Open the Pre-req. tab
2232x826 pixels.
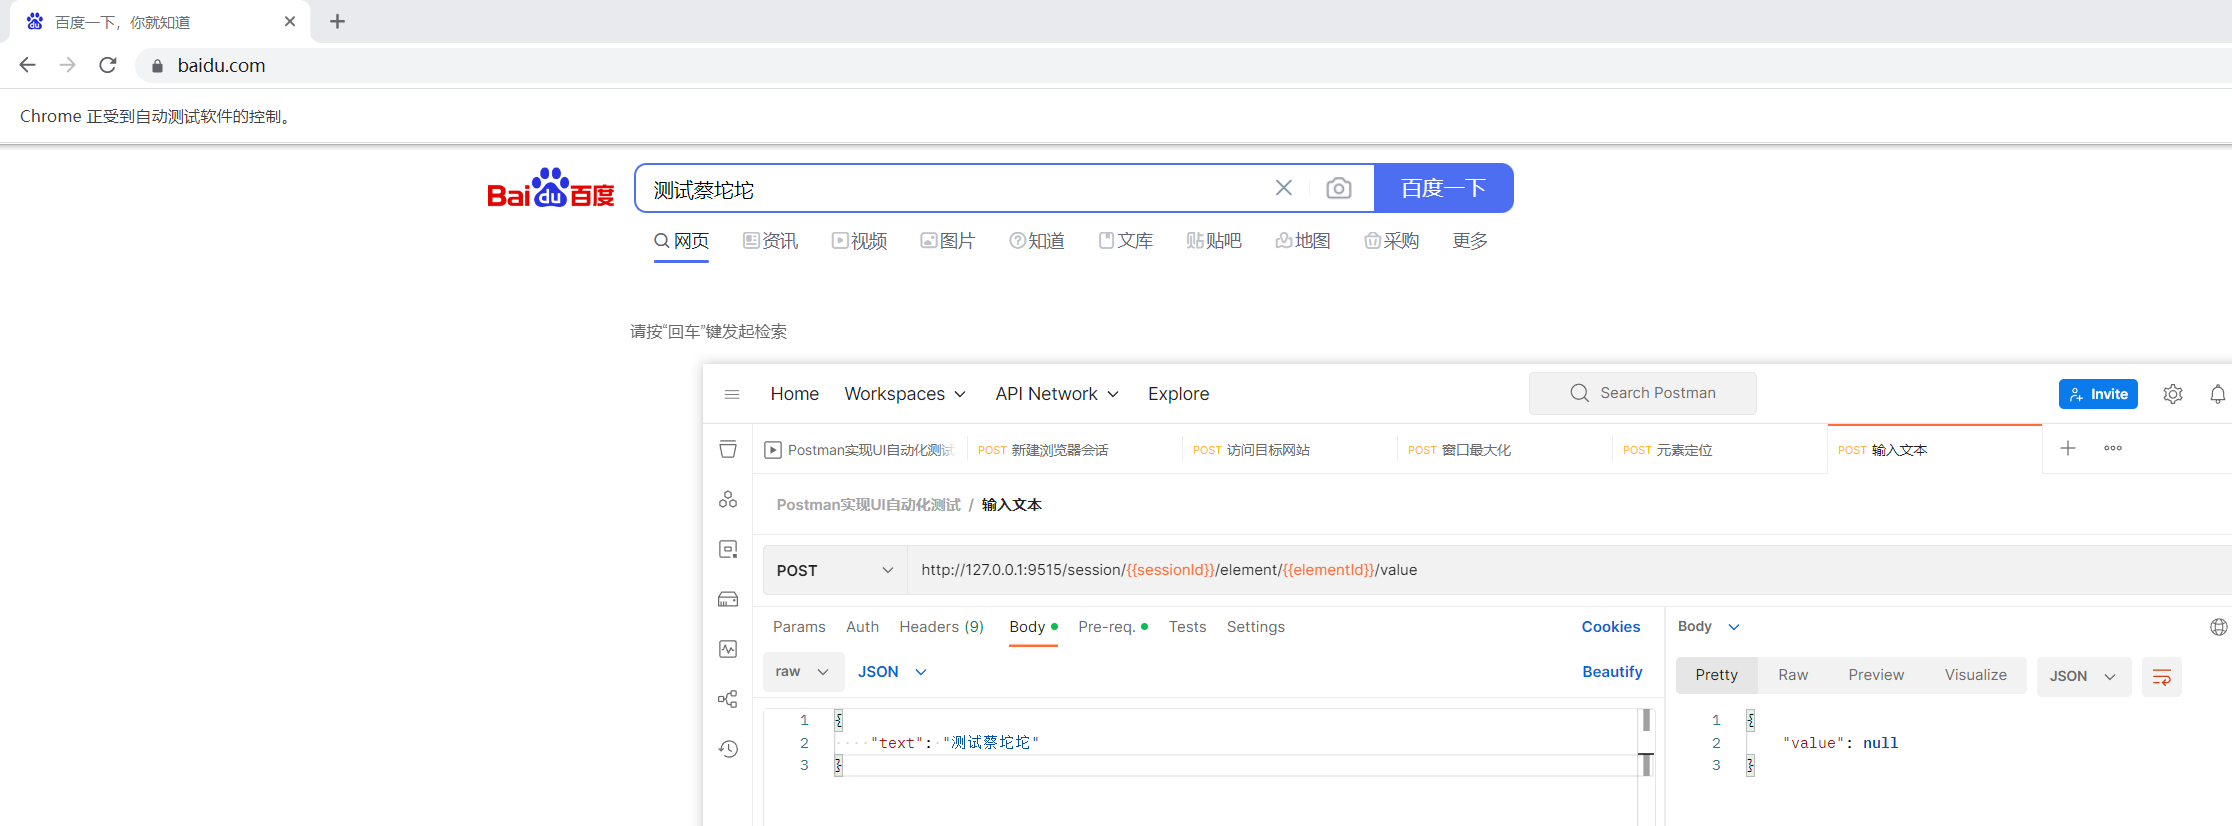click(1112, 627)
